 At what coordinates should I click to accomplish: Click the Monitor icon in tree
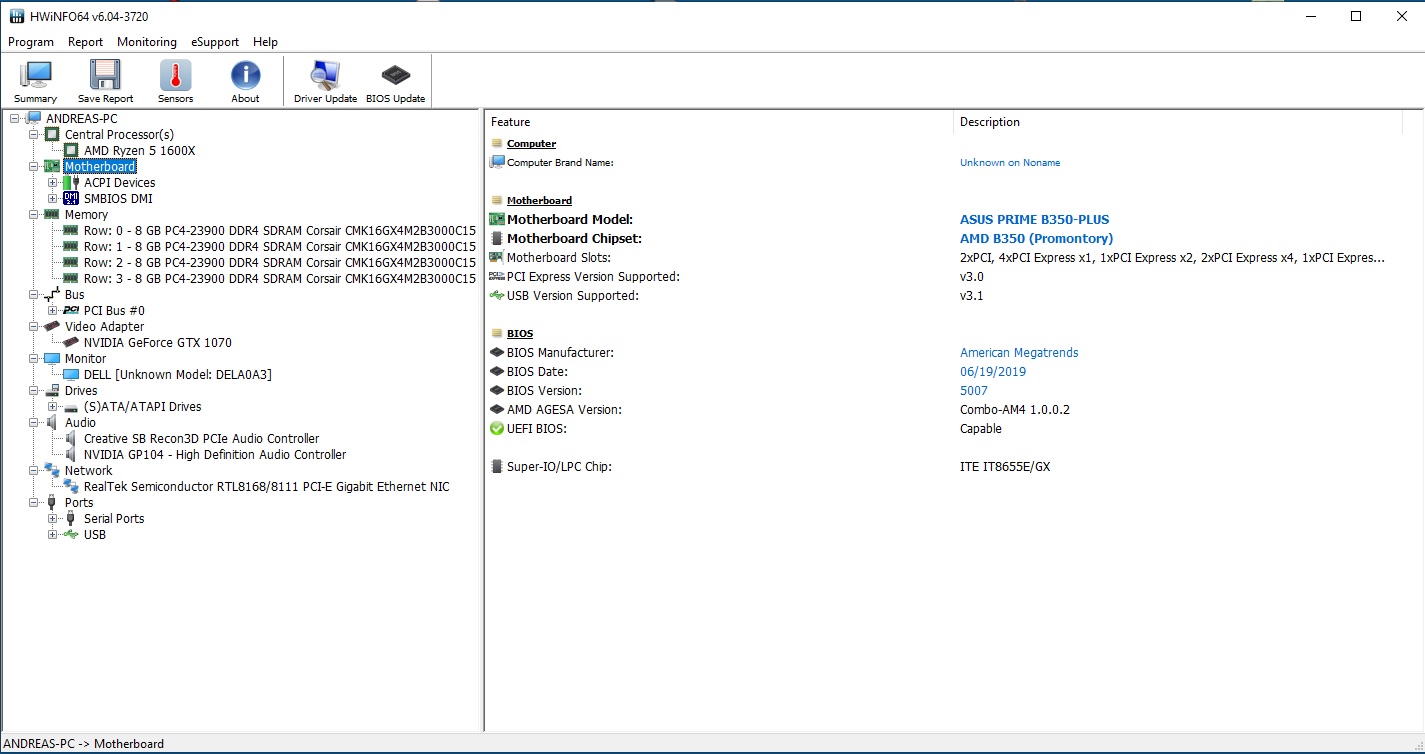[52, 358]
